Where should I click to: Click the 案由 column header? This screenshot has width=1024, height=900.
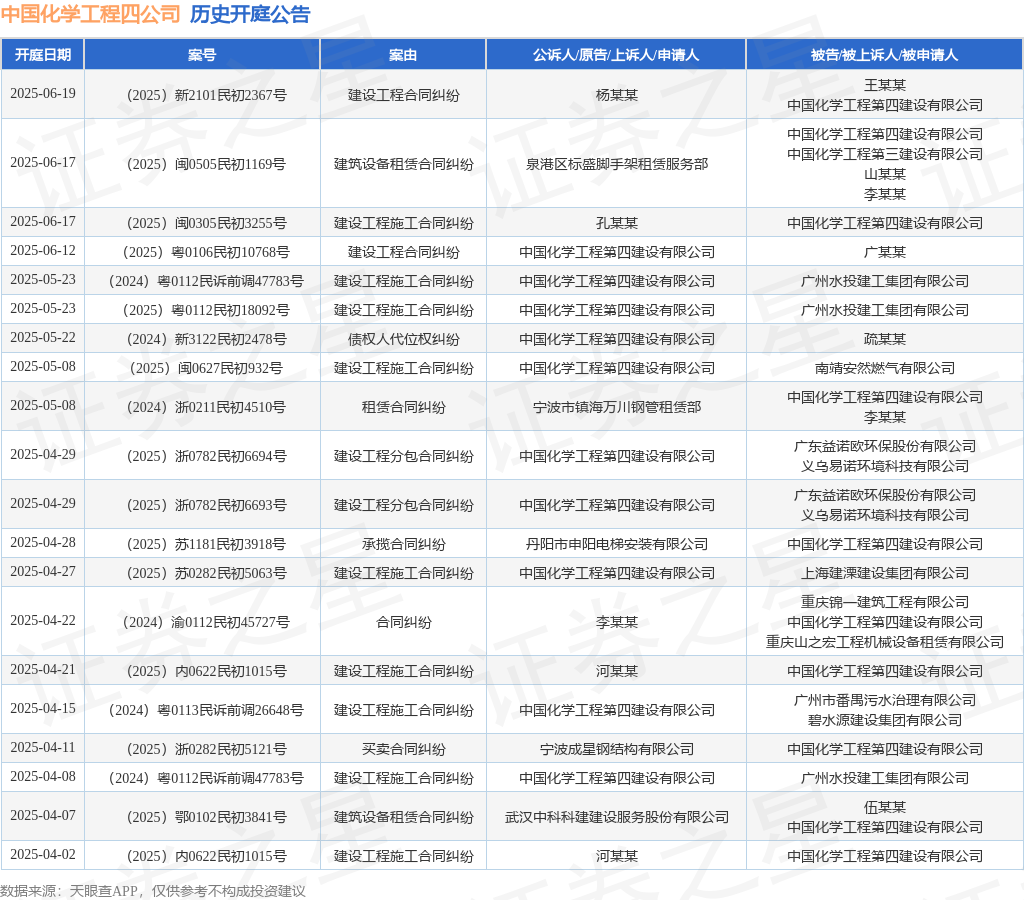click(403, 55)
